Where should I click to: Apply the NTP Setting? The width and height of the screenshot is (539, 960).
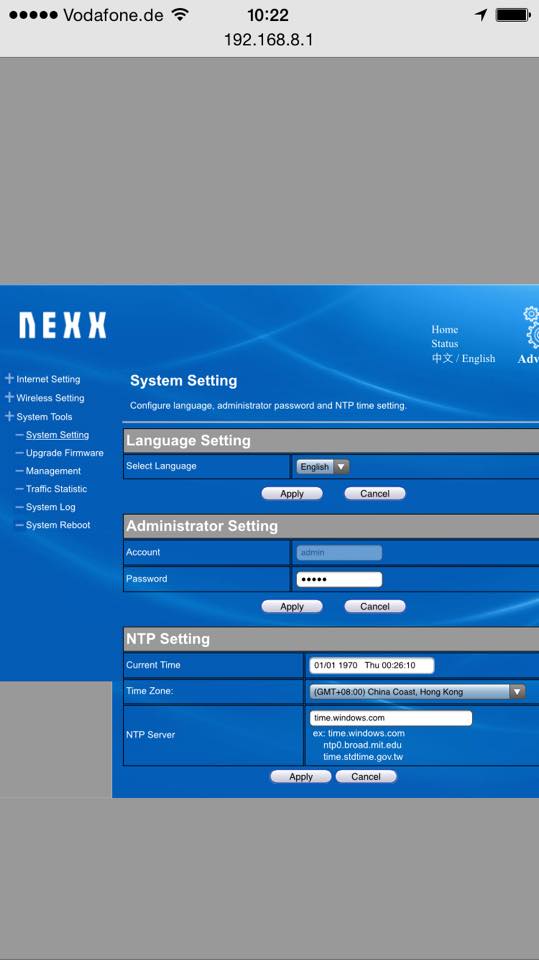[x=301, y=776]
